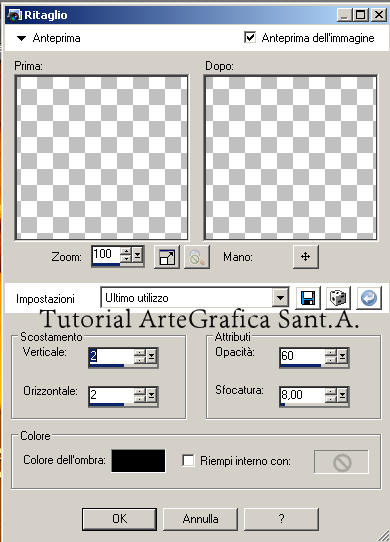Increase Orizzontale offset with up arrow
This screenshot has width=390, height=542.
[140, 391]
